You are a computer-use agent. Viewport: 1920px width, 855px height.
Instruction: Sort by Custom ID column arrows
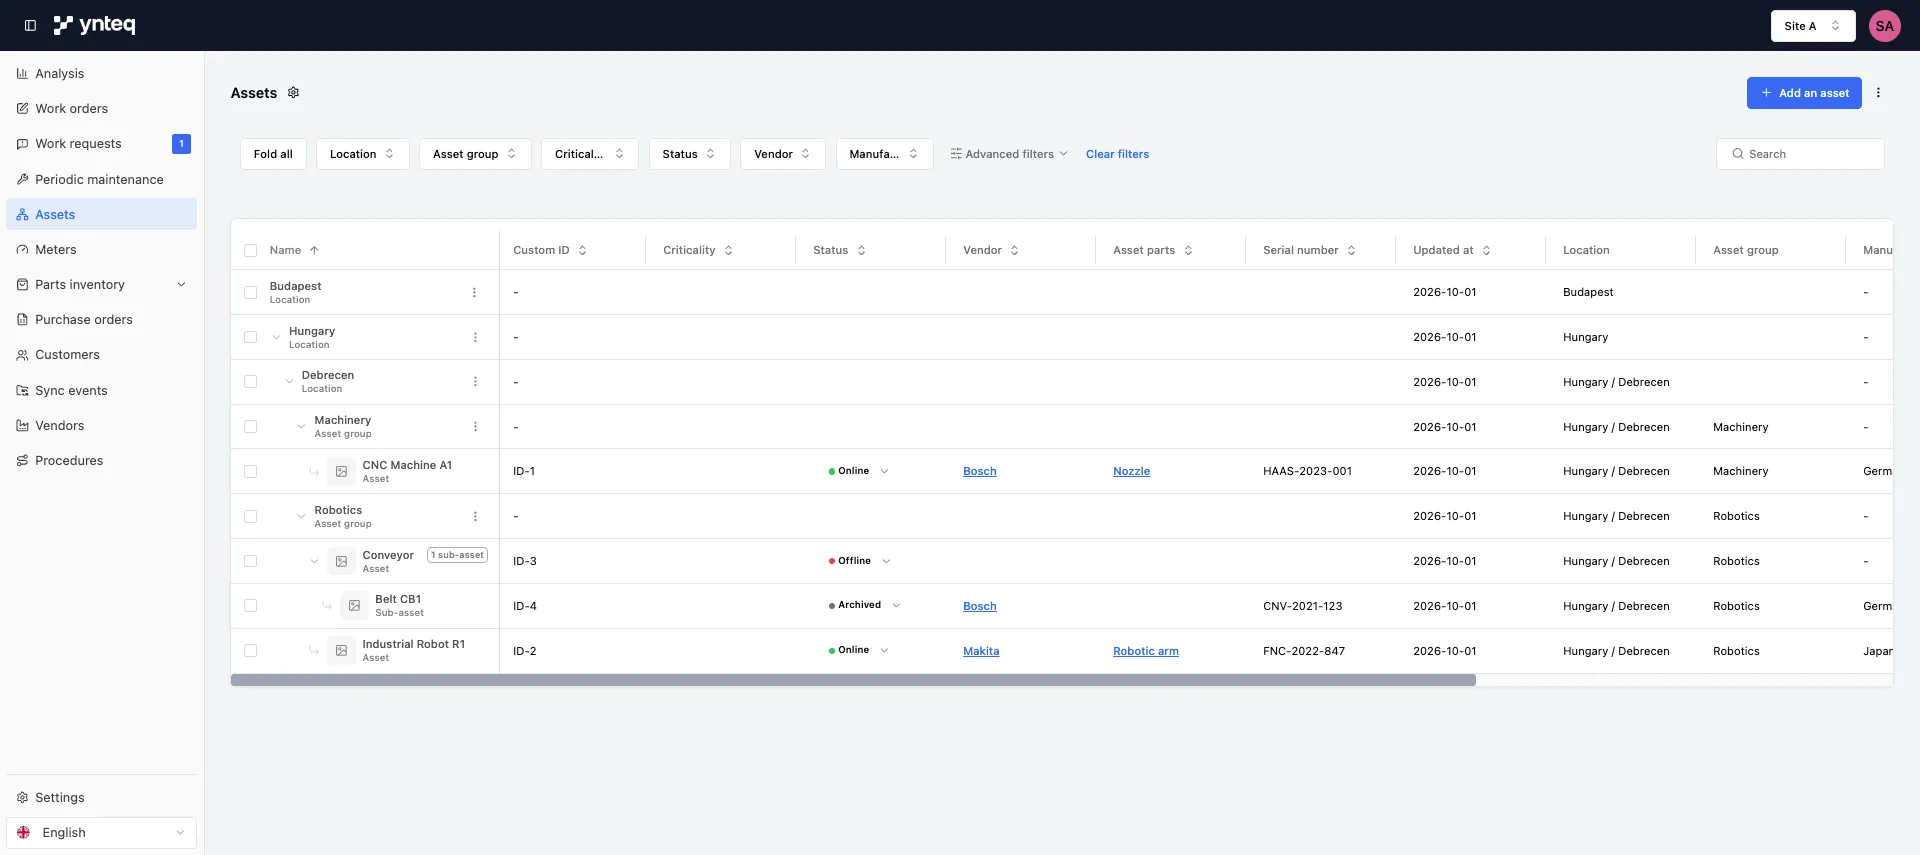582,251
